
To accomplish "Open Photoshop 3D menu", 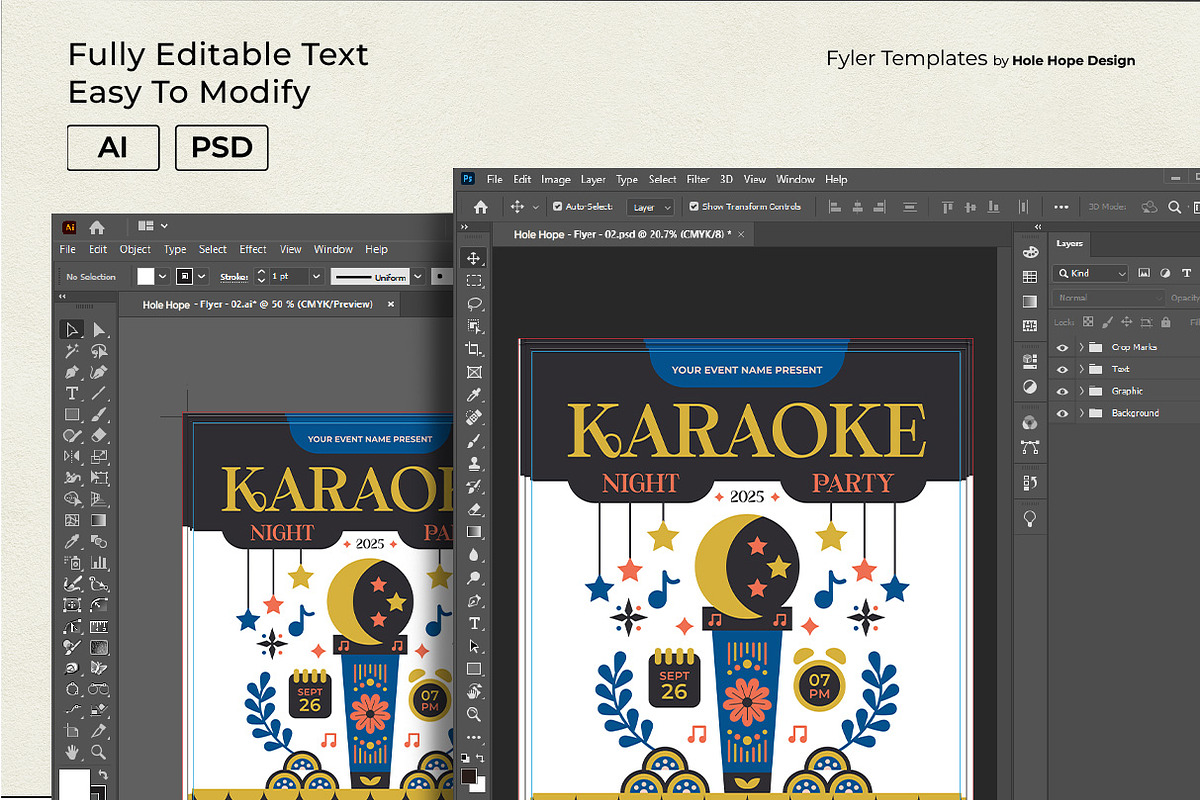I will pos(727,180).
